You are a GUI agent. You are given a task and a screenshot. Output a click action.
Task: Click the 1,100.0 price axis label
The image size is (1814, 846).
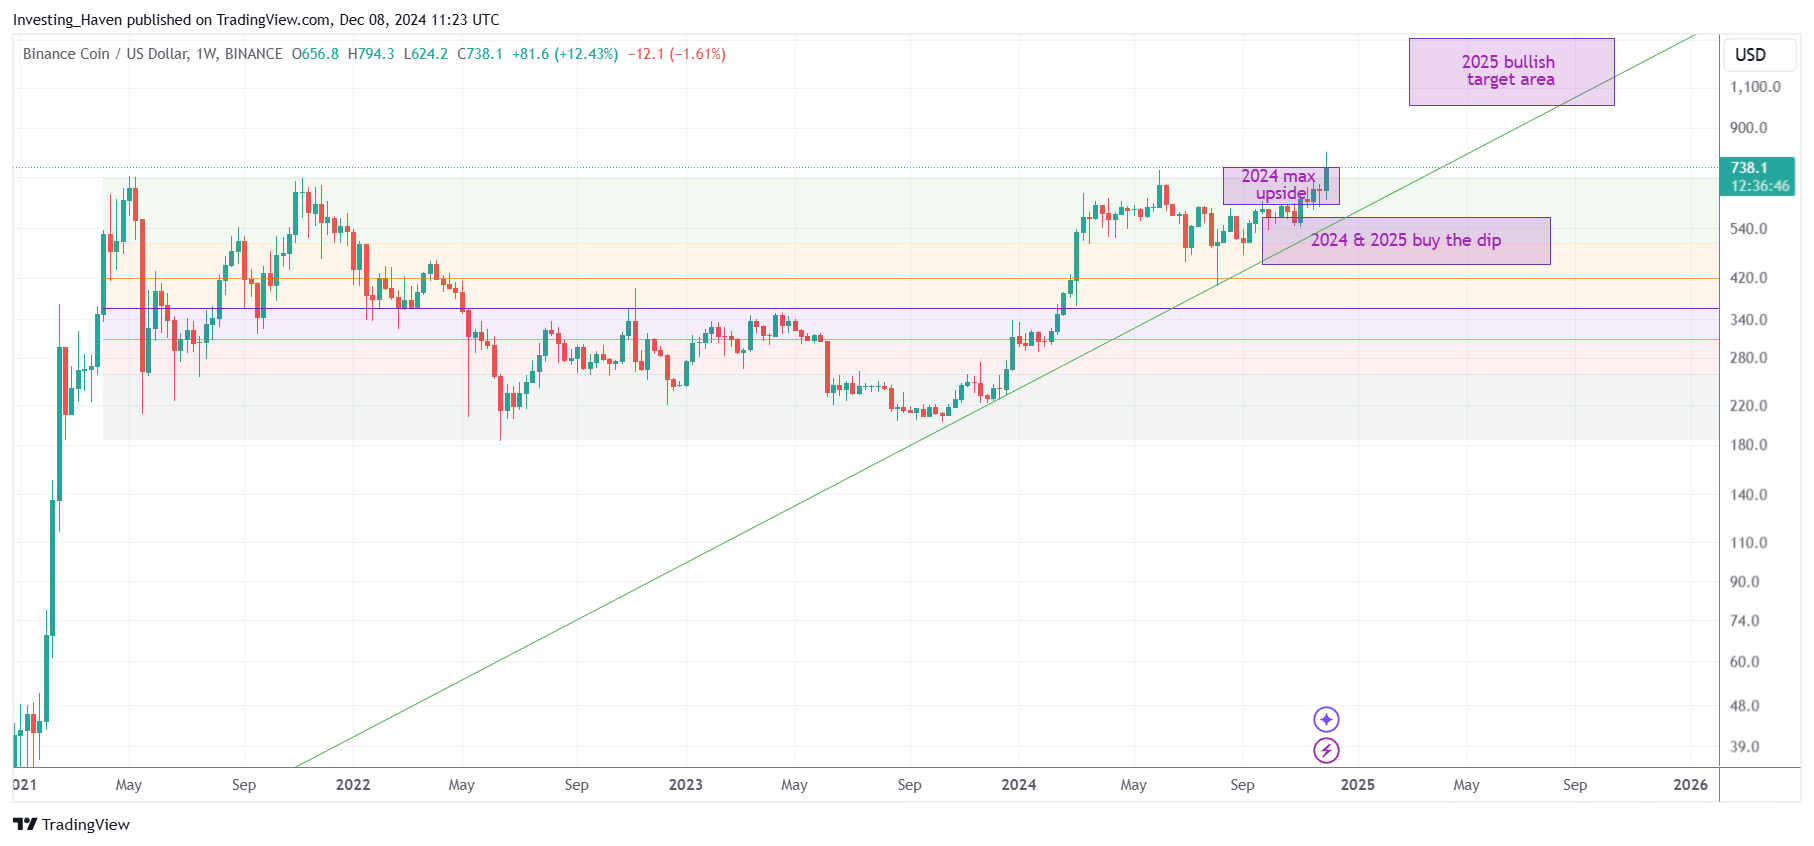click(x=1755, y=87)
